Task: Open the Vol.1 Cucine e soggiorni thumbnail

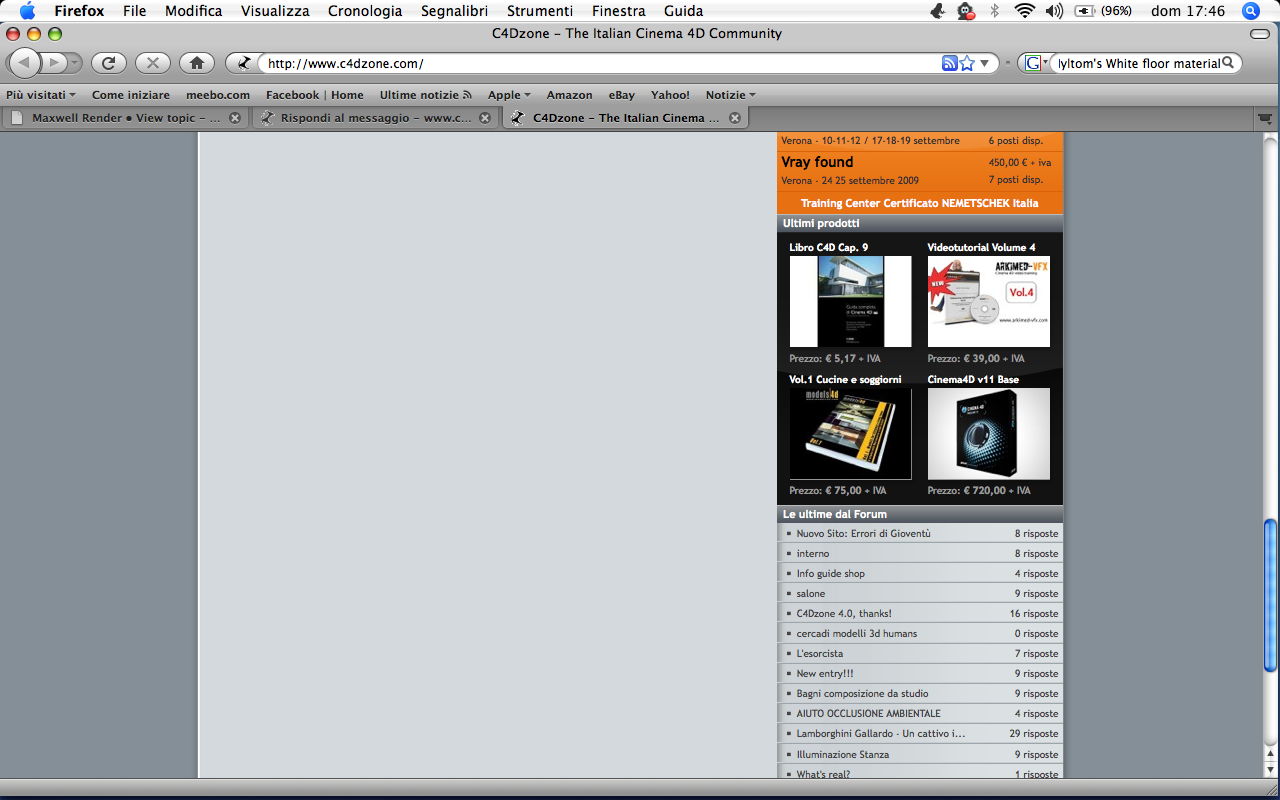Action: pos(850,434)
